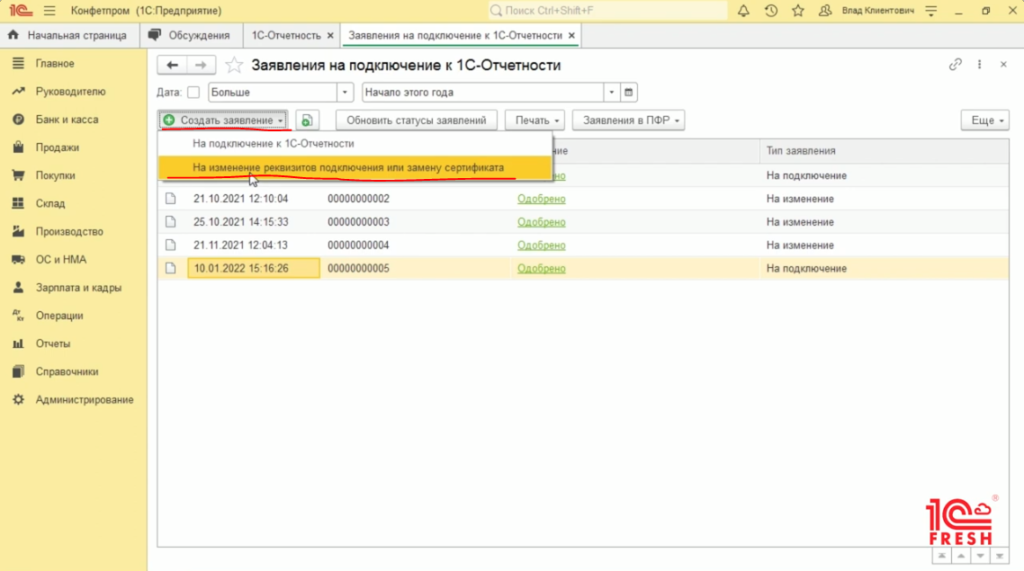The width and height of the screenshot is (1024, 571).
Task: Open the calendar picker
Action: [x=628, y=92]
